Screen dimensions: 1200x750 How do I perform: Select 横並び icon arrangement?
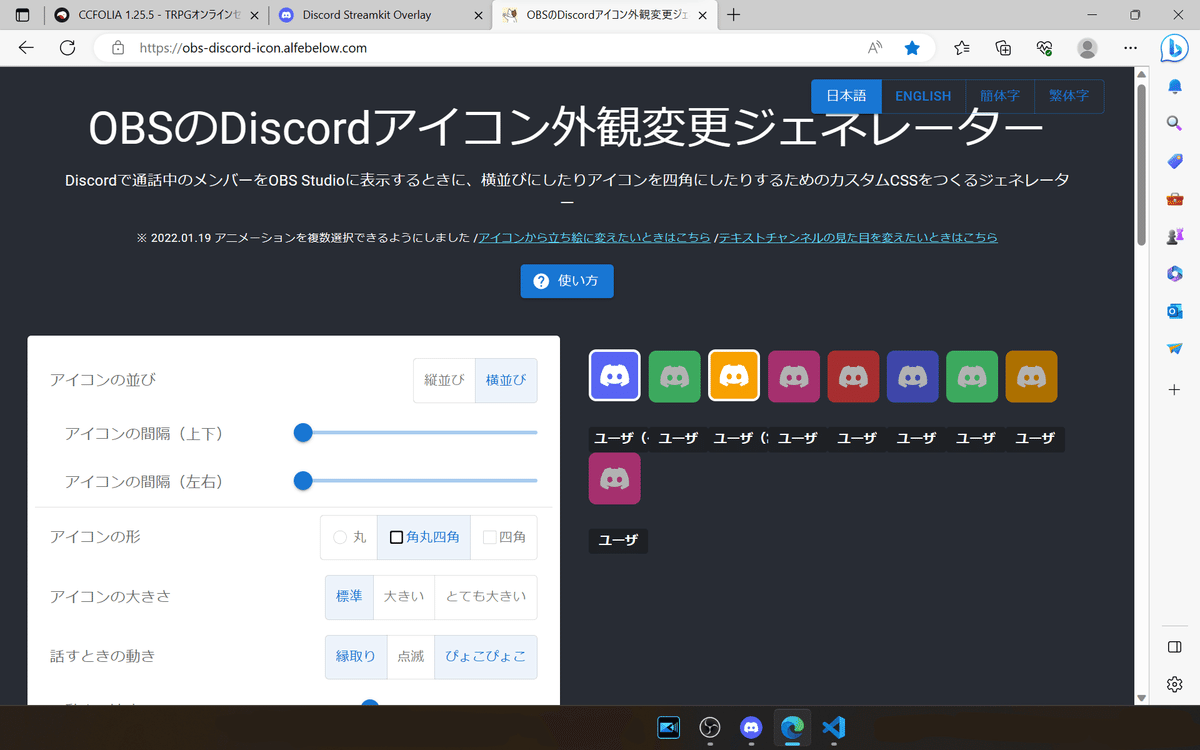[506, 380]
